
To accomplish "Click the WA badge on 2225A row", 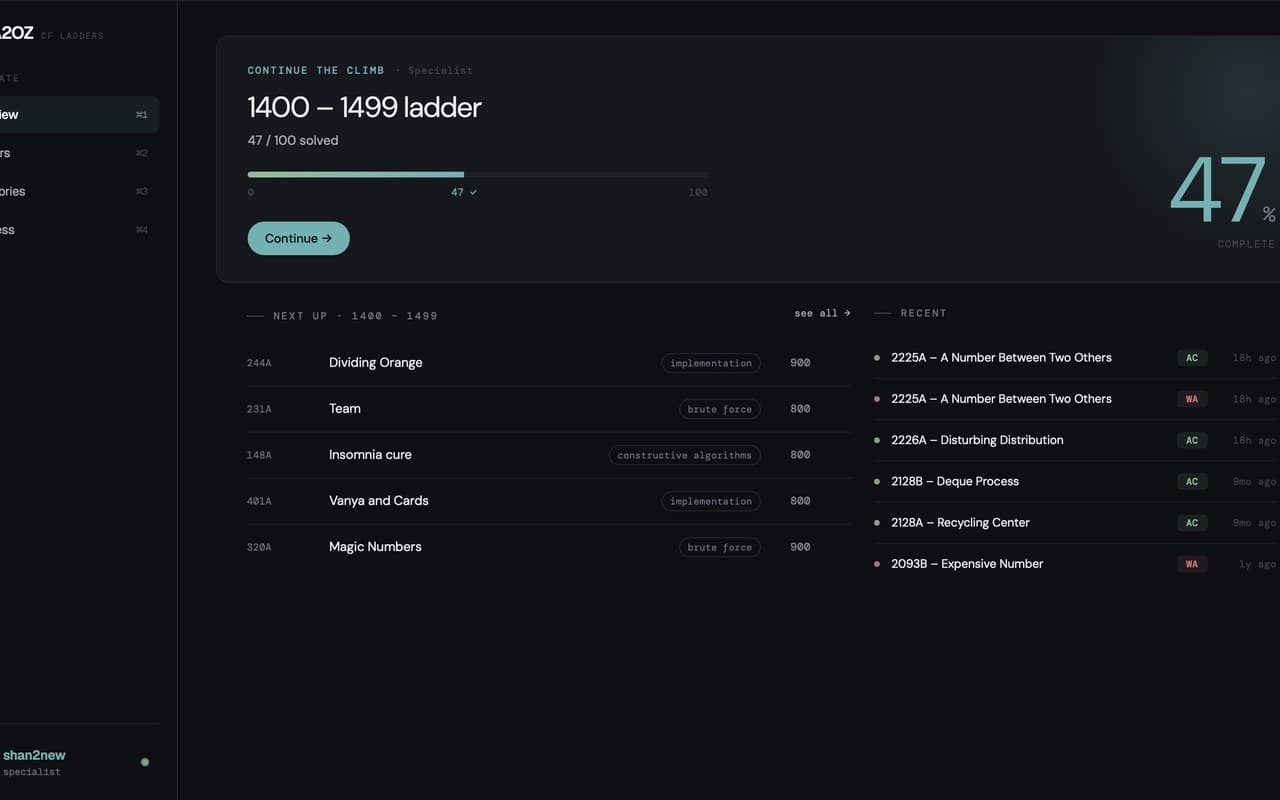I will (1192, 399).
